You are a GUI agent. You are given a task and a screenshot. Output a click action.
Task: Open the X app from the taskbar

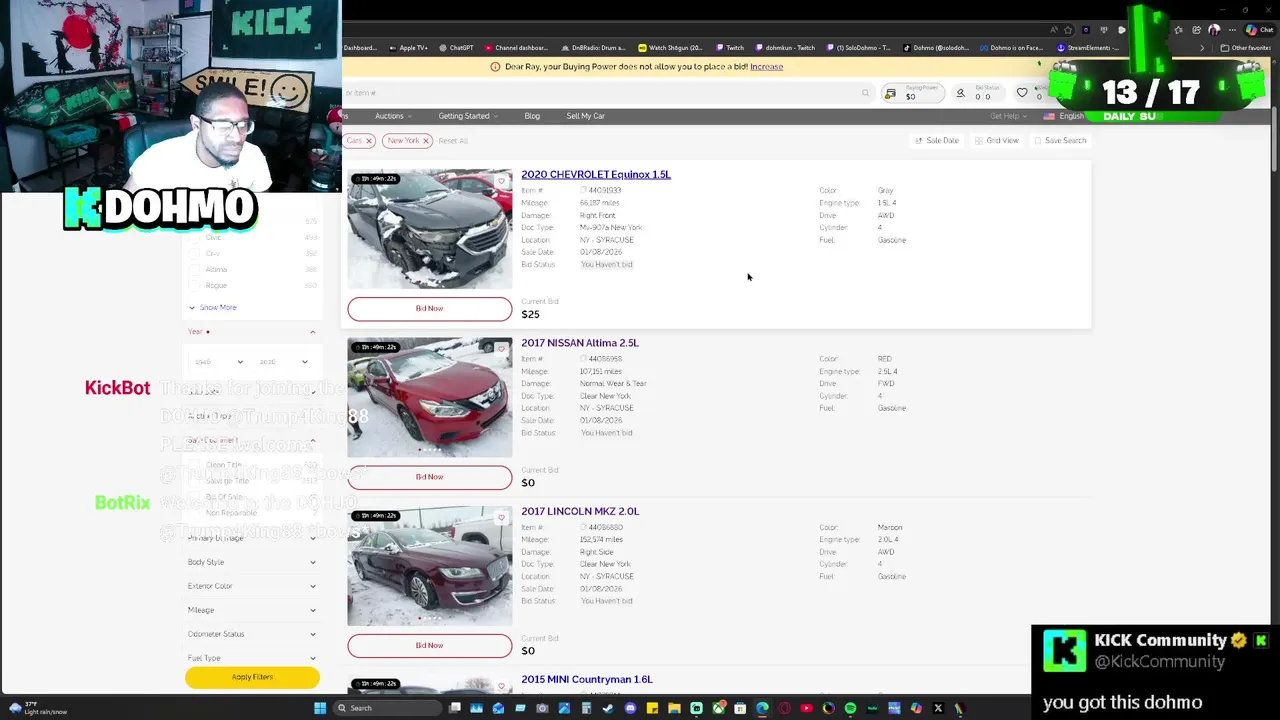pyautogui.click(x=938, y=708)
